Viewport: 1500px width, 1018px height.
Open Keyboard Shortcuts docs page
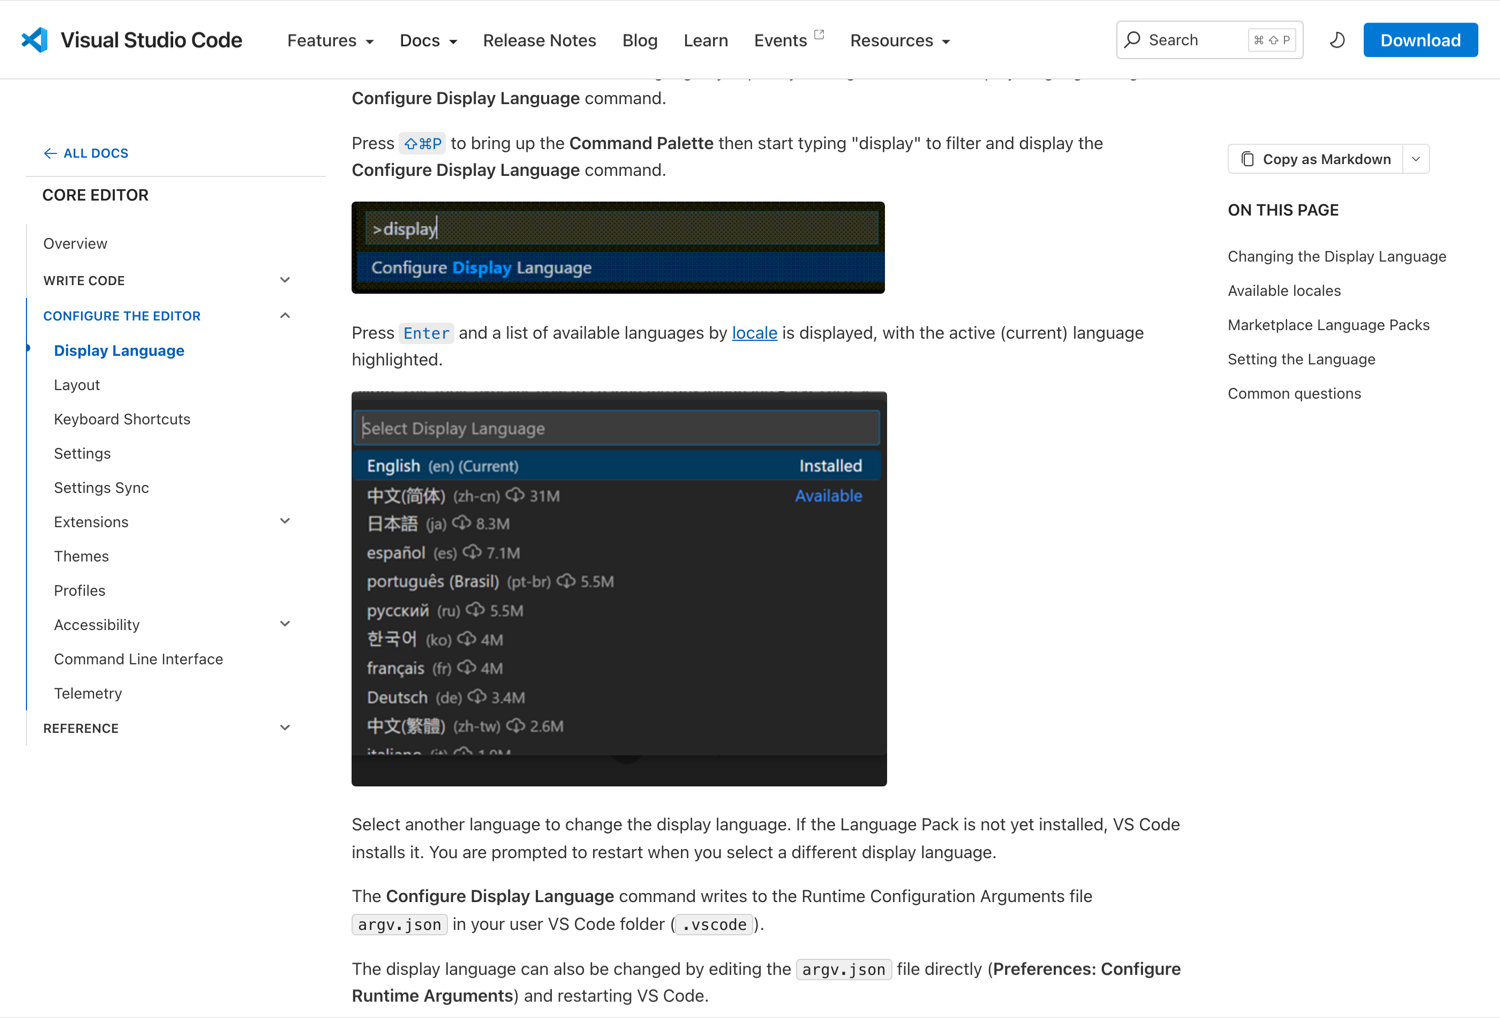(122, 419)
